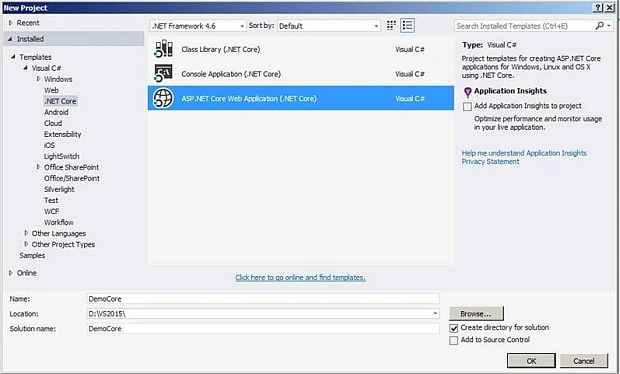The height and width of the screenshot is (374, 620).
Task: Click the ASP.NET Core Web Application globe icon
Action: tap(164, 98)
